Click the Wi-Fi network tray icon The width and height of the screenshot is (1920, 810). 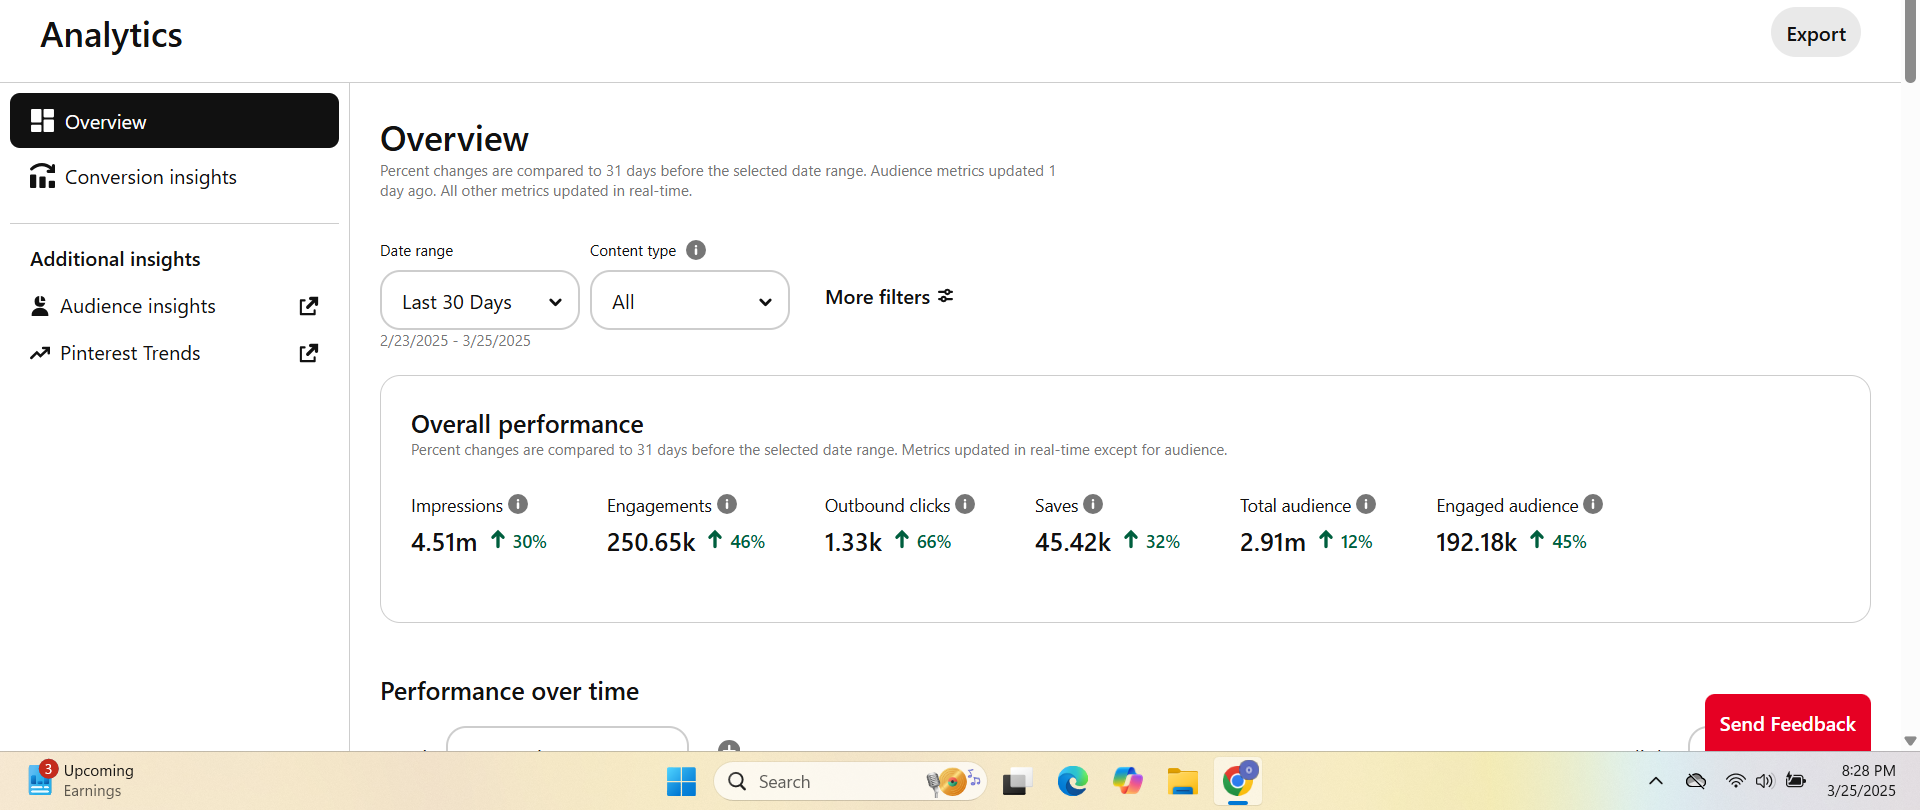coord(1735,781)
